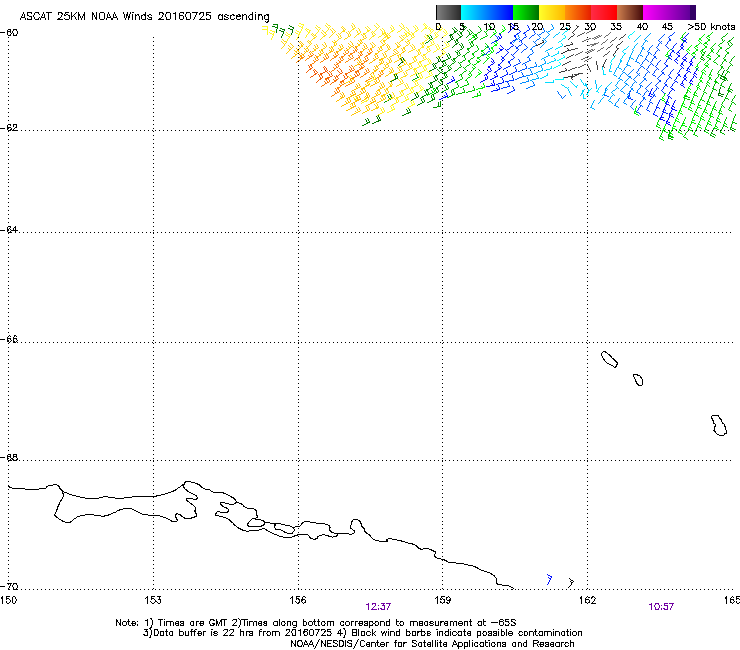Image resolution: width=740 pixels, height=650 pixels.
Task: Click the magenta 40-45 knots legend segment
Action: pos(656,12)
